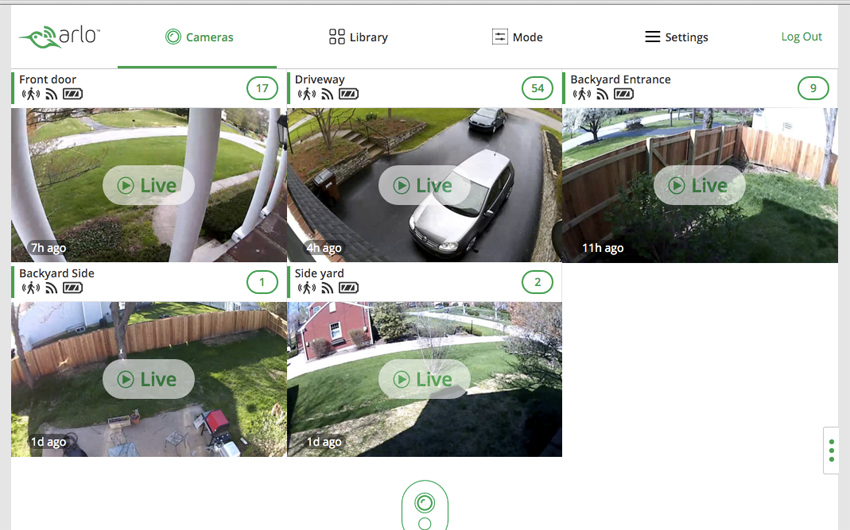Start Live view on Backyard Entrance camera
This screenshot has width=850, height=530.
pos(699,185)
